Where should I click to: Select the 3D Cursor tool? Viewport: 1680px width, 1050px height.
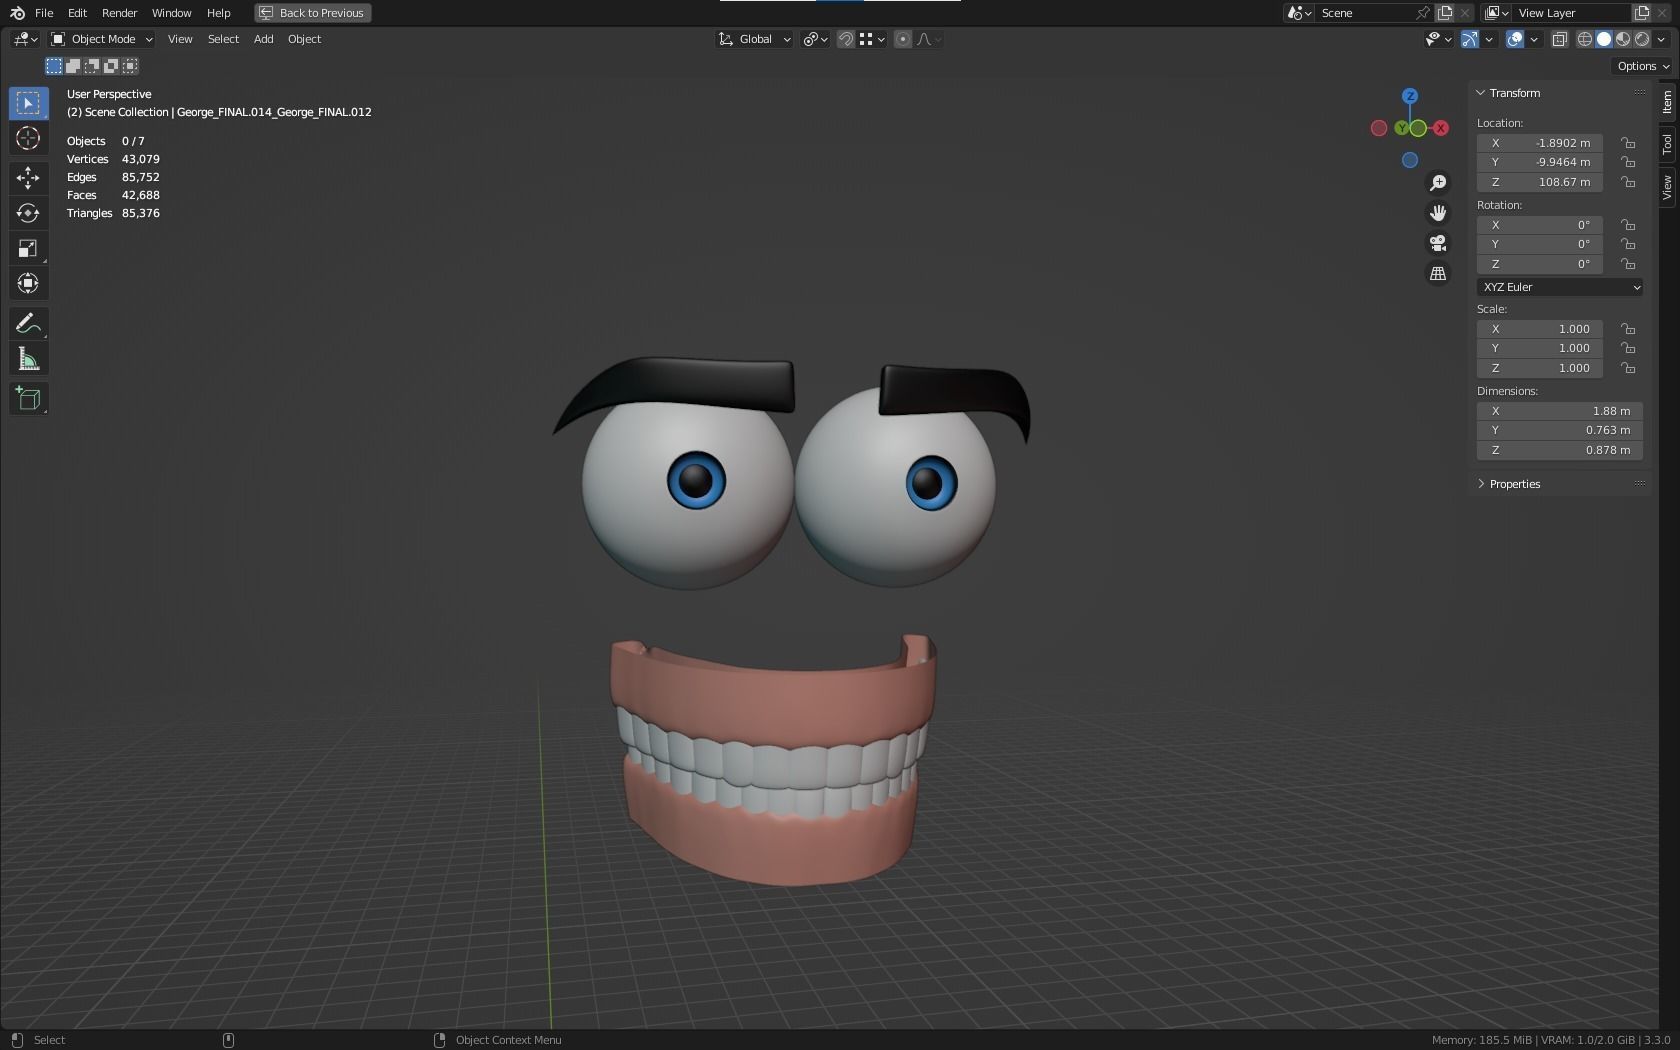28,138
